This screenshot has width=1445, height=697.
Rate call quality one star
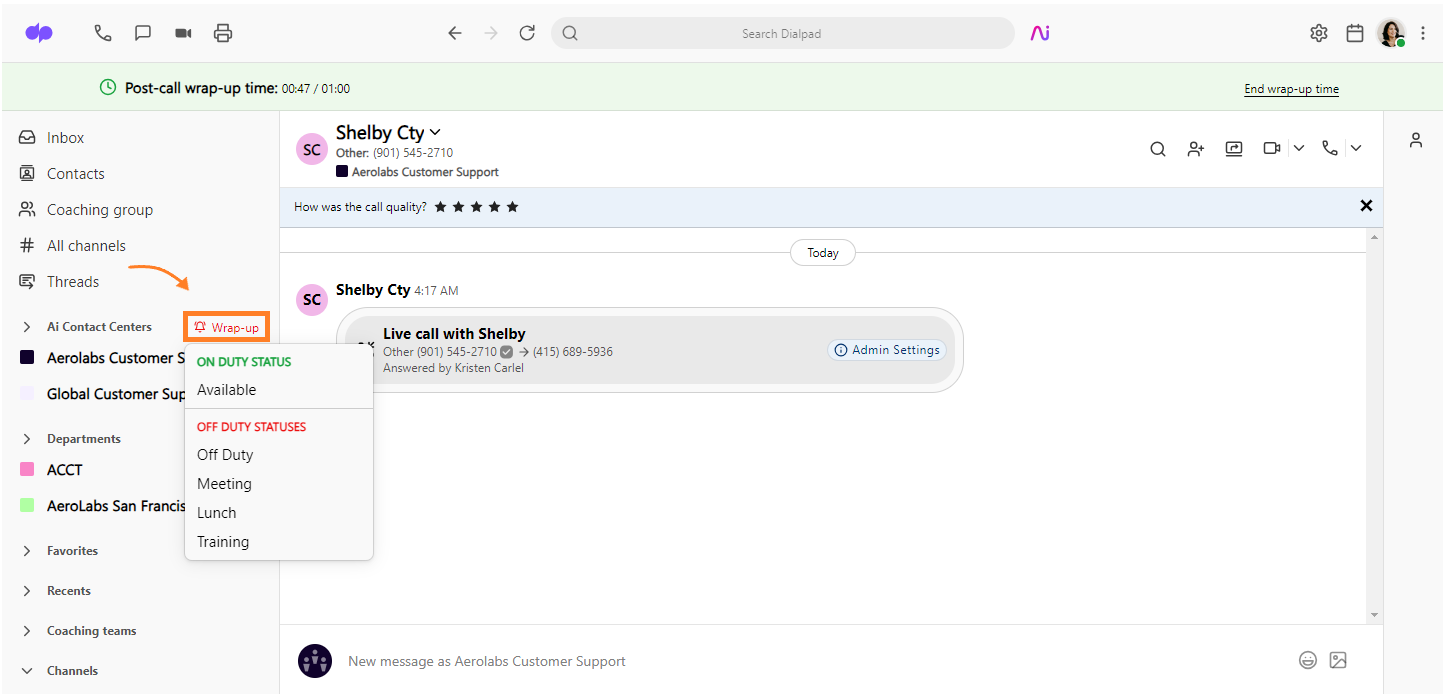coord(441,207)
